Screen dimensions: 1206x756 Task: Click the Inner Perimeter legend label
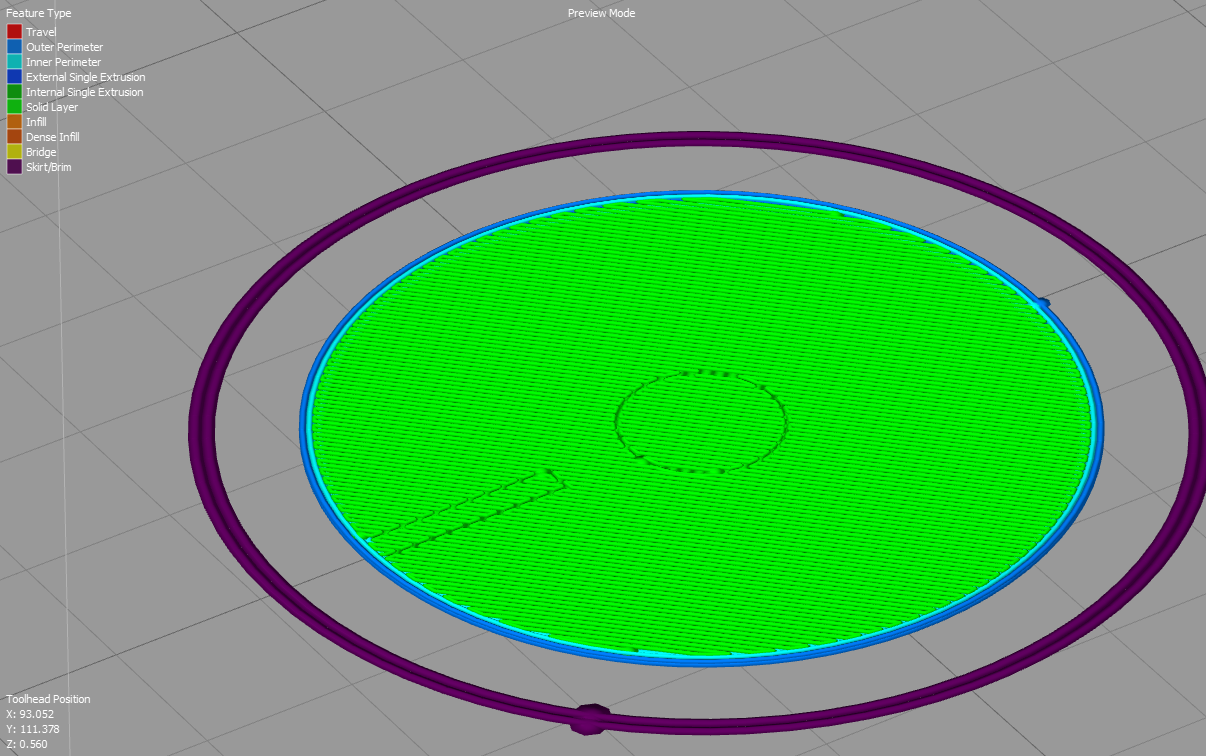click(x=63, y=62)
